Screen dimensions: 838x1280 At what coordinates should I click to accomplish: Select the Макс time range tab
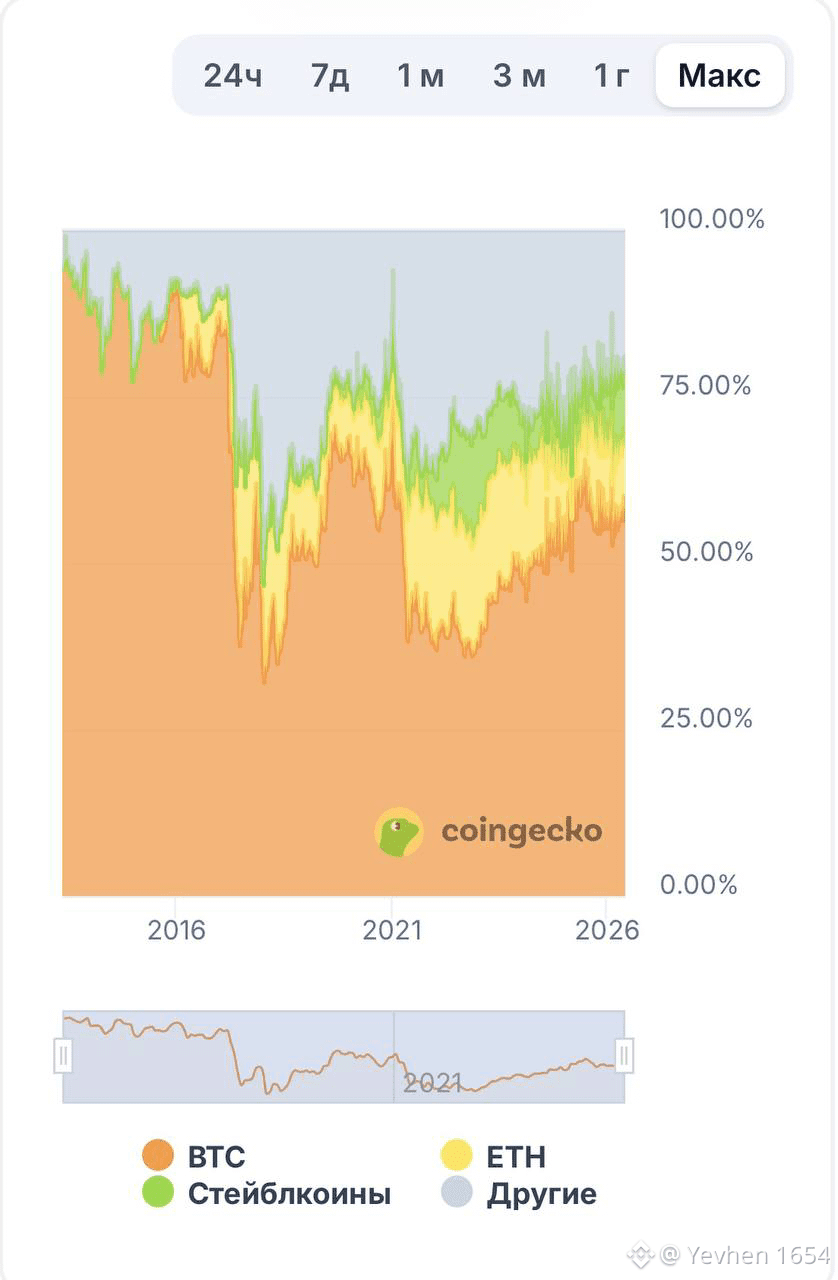point(720,75)
